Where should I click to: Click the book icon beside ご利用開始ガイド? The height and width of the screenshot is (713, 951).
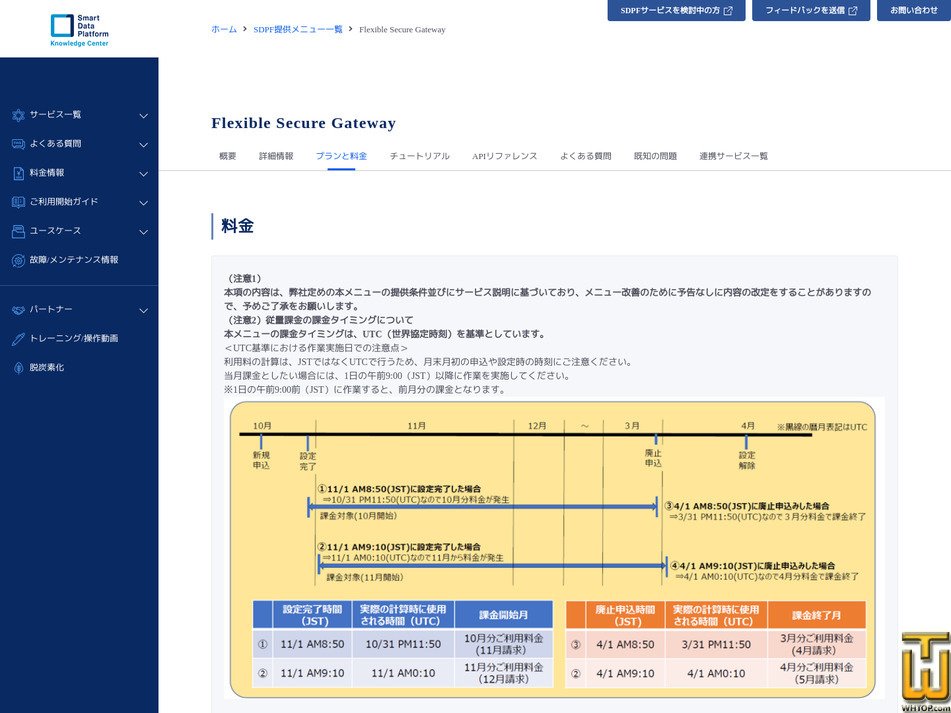pyautogui.click(x=18, y=203)
